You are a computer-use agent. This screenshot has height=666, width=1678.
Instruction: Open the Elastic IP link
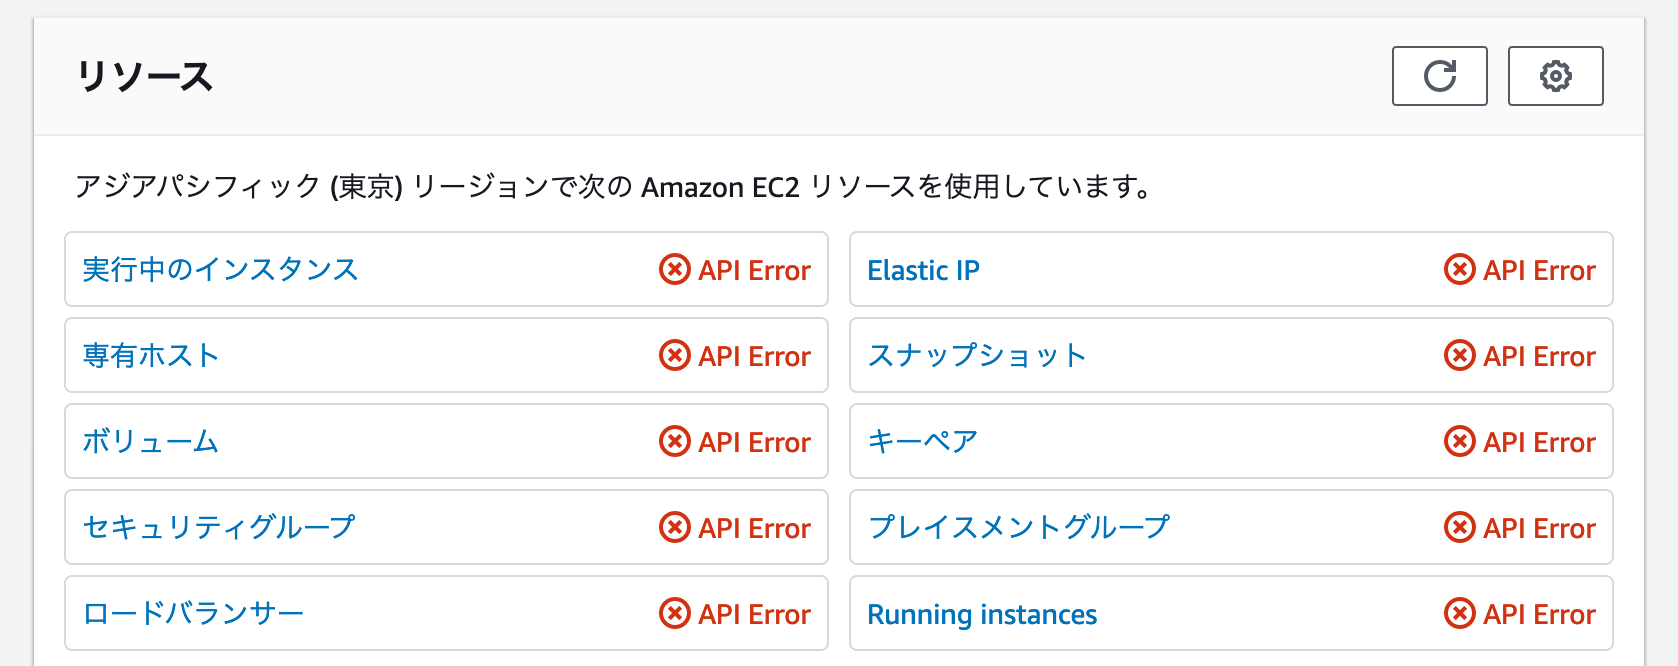(923, 270)
